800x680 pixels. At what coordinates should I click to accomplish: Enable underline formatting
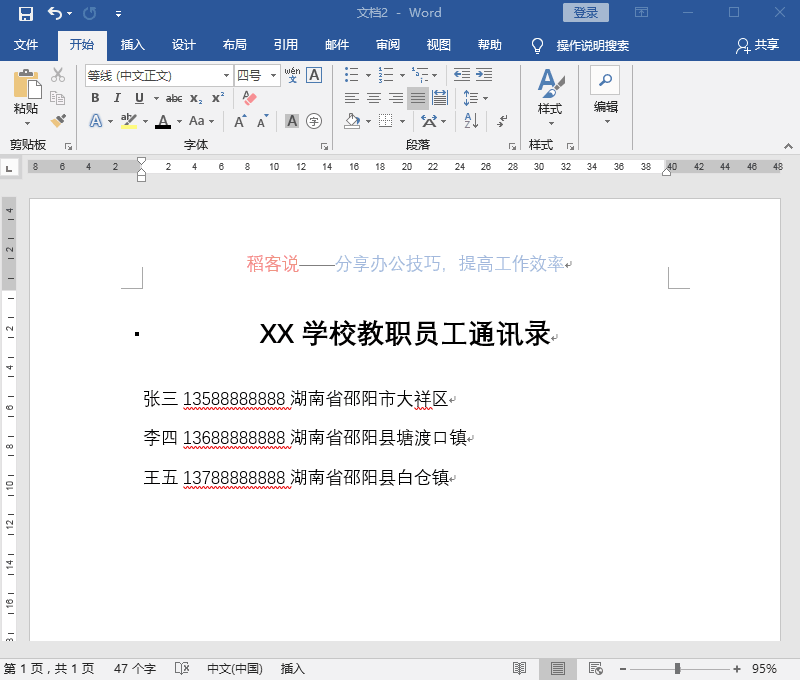coord(139,98)
